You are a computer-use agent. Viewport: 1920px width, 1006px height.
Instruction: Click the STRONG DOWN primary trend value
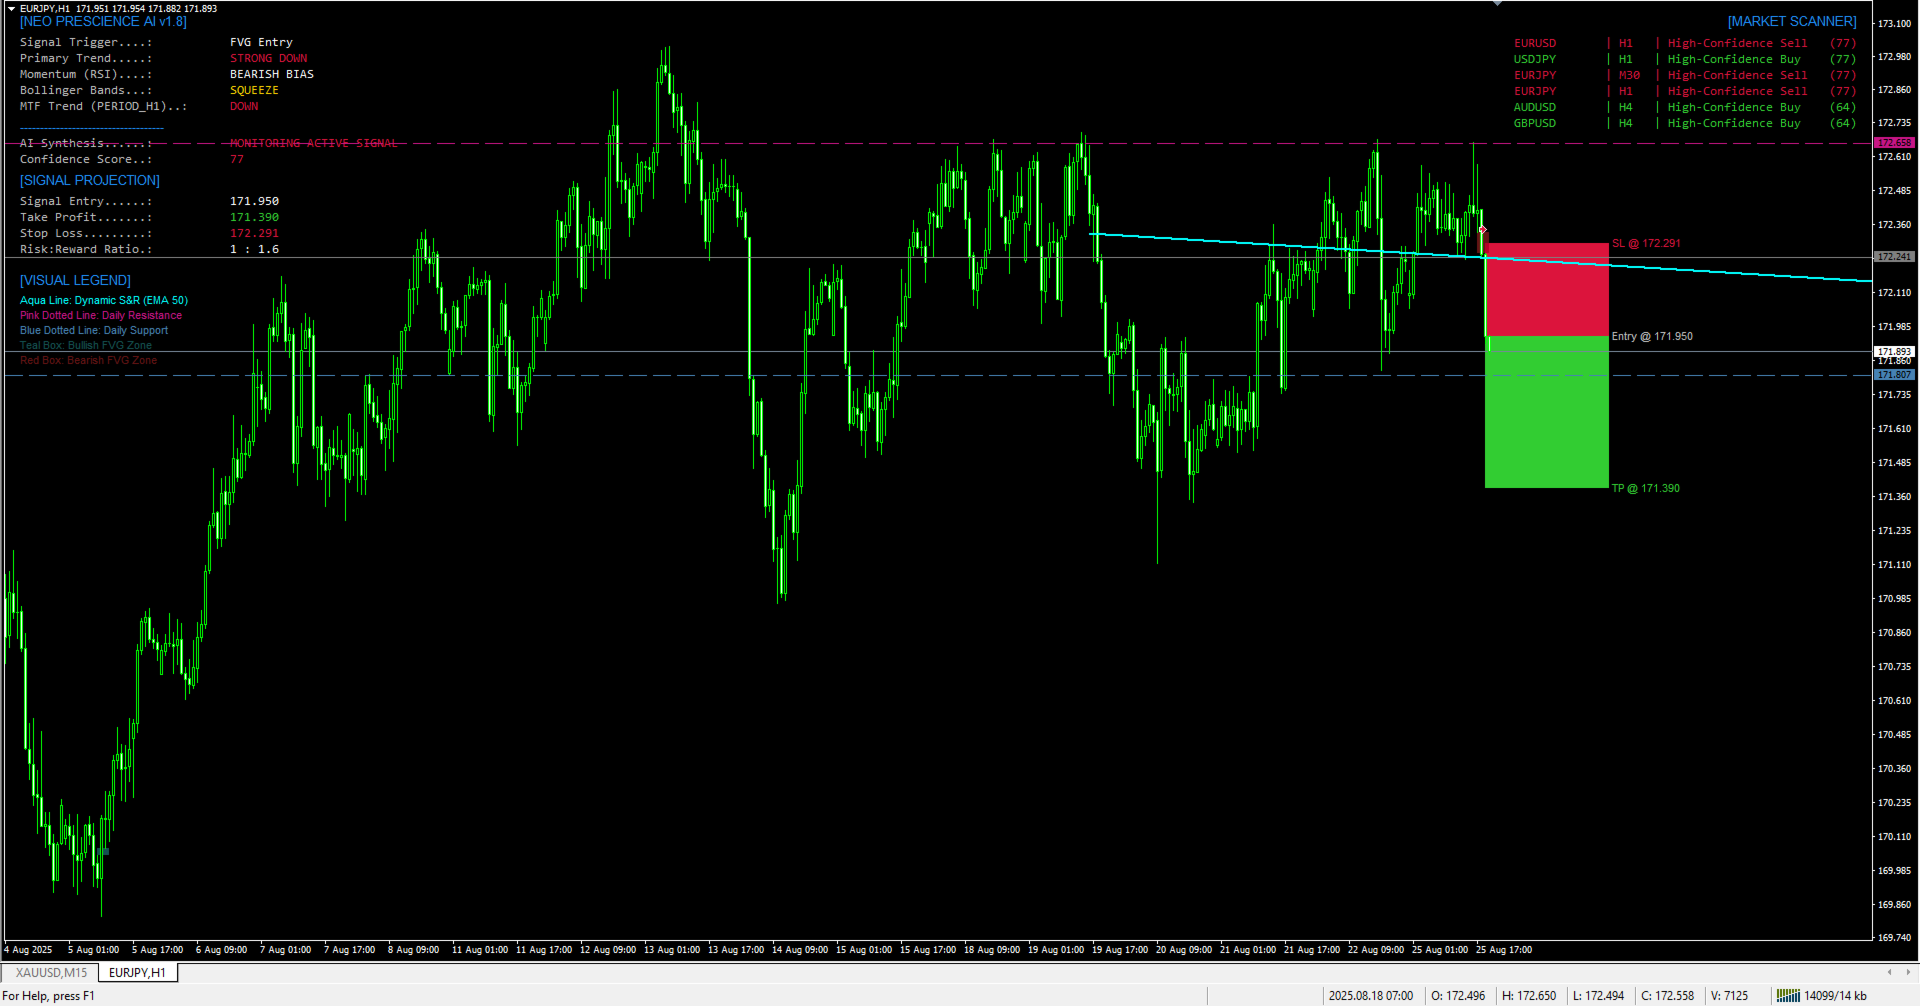click(269, 58)
